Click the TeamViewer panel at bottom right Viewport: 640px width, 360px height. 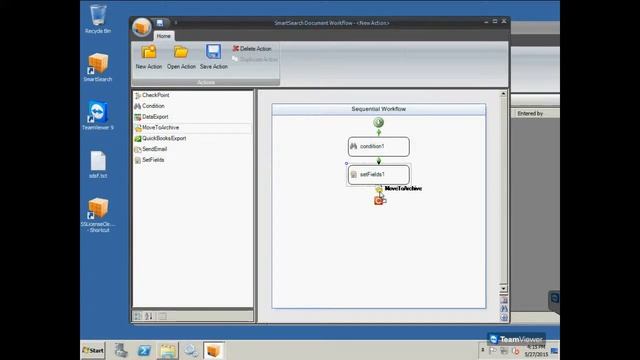(516, 339)
